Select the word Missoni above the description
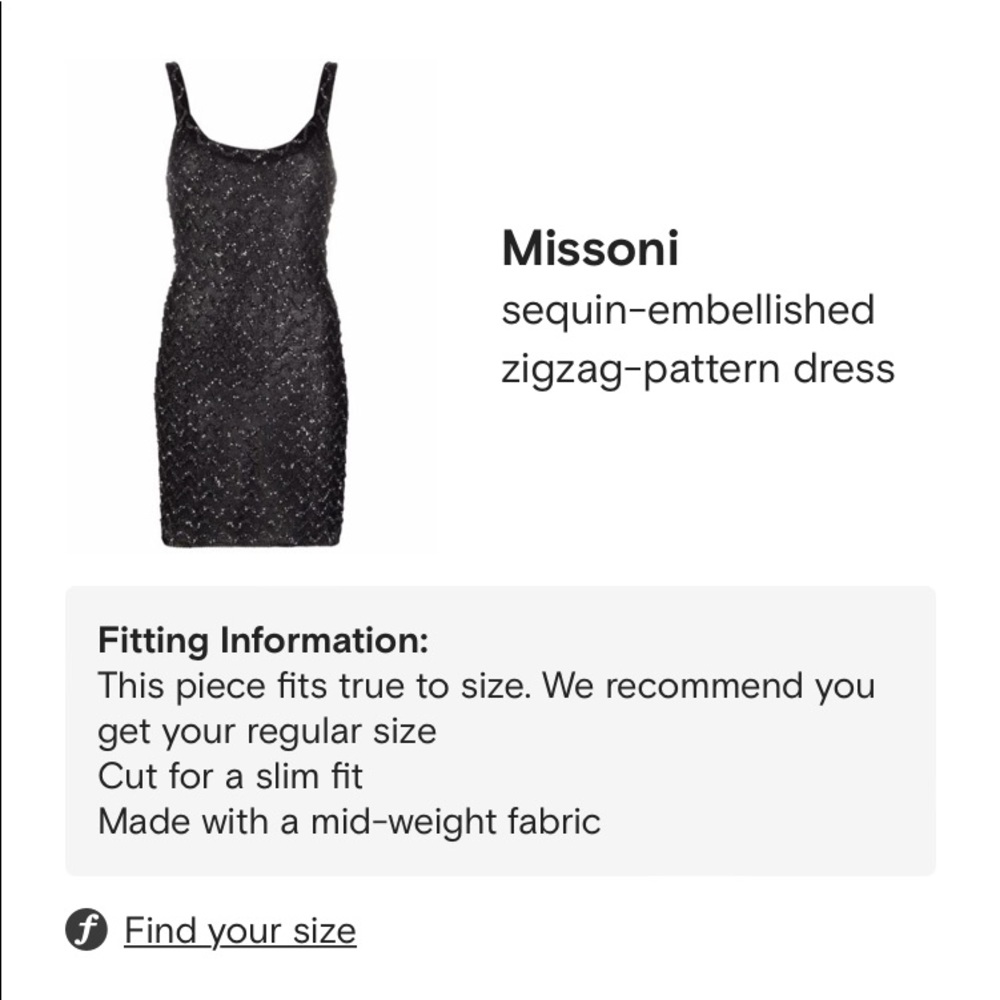 coord(589,252)
